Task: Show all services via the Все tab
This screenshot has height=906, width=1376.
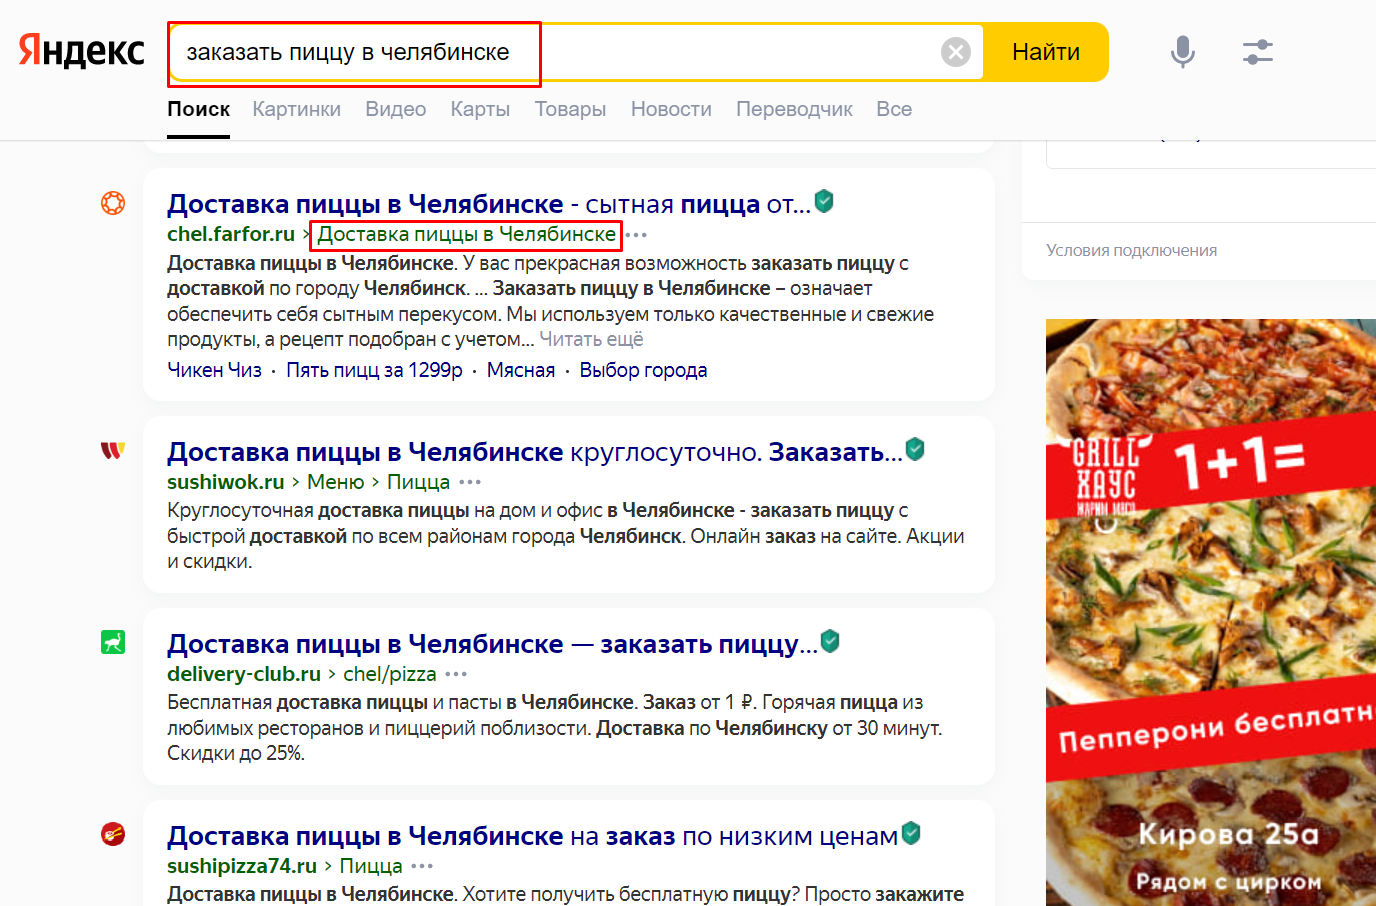Action: click(894, 109)
